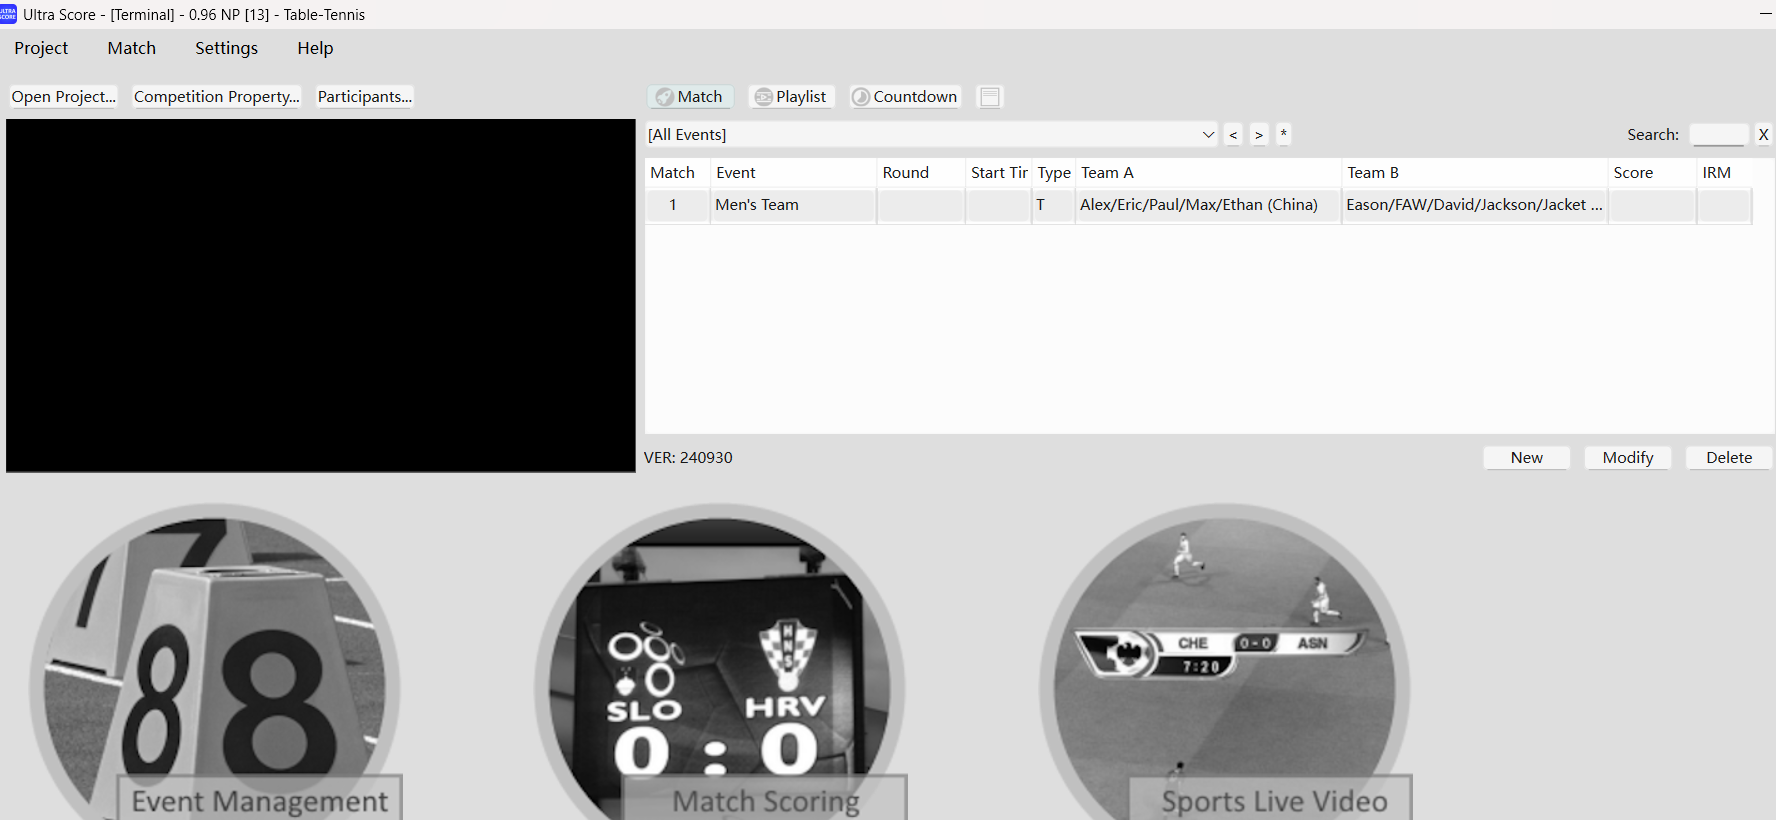Image resolution: width=1776 pixels, height=820 pixels.
Task: Go to previous event with < button
Action: click(x=1233, y=135)
